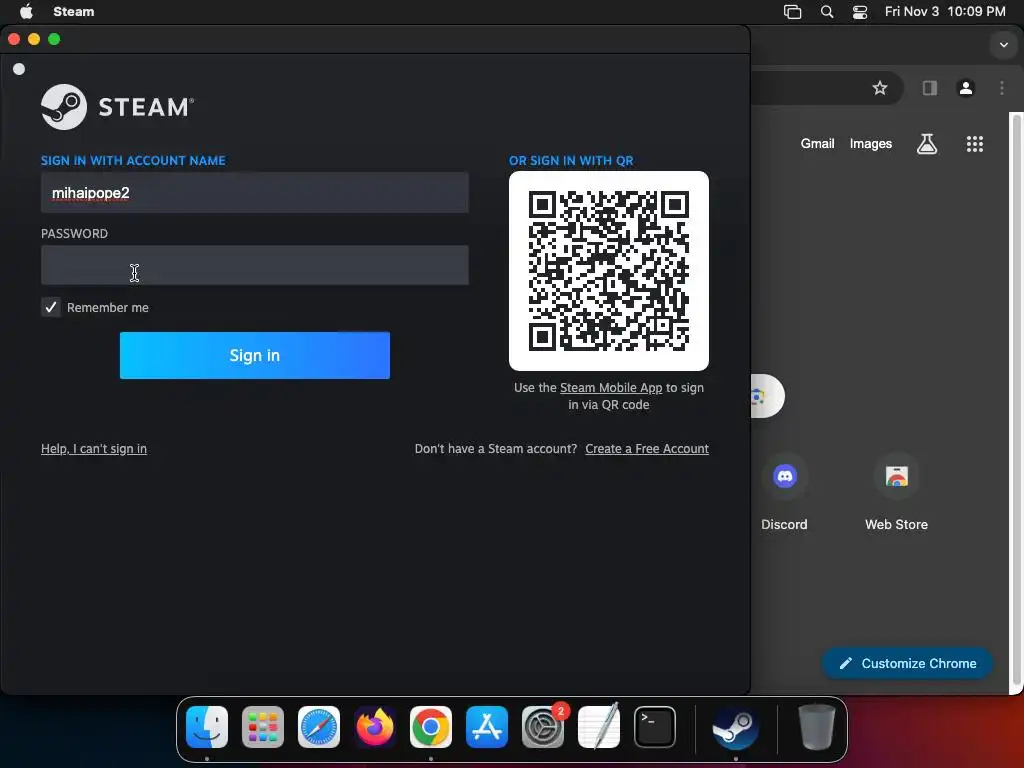Open the Steam Mobile App link
Viewport: 1024px width, 768px height.
click(611, 387)
